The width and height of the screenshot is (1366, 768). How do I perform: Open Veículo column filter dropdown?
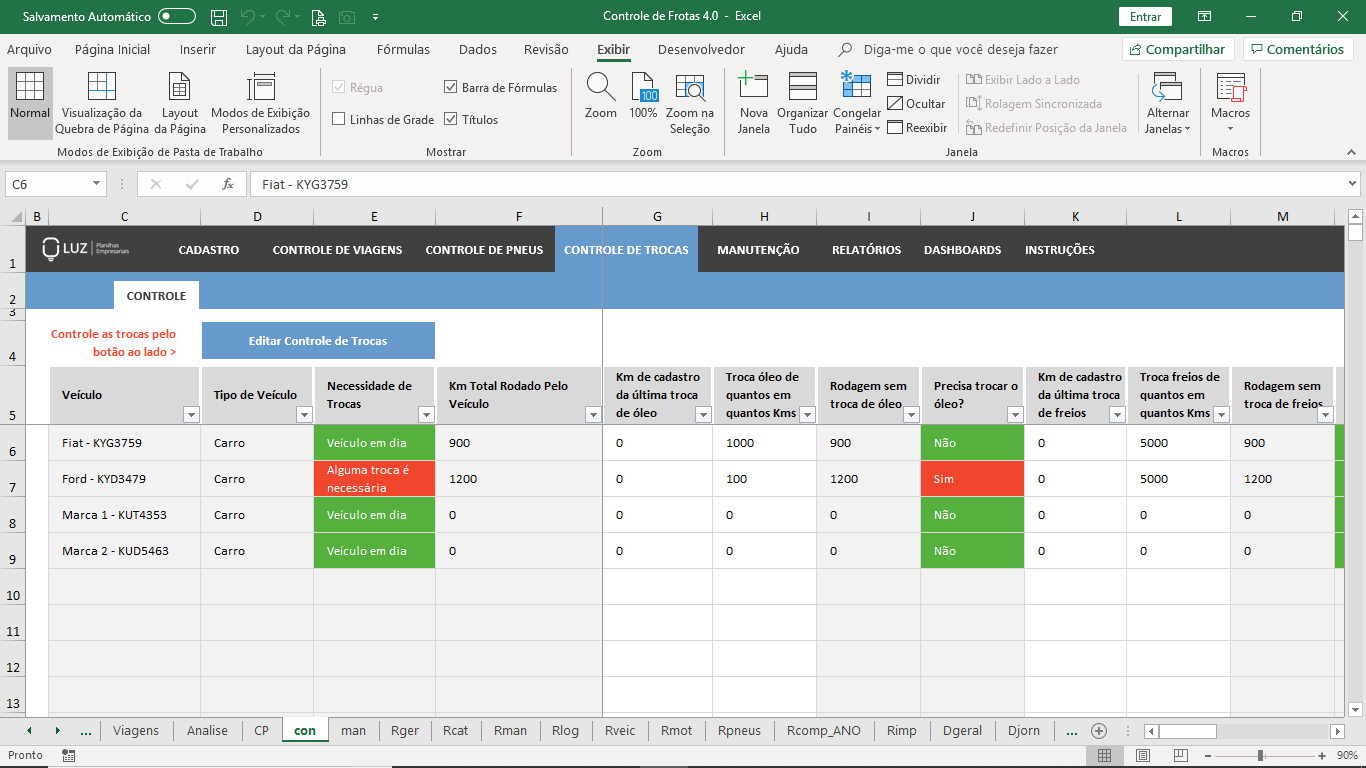191,415
